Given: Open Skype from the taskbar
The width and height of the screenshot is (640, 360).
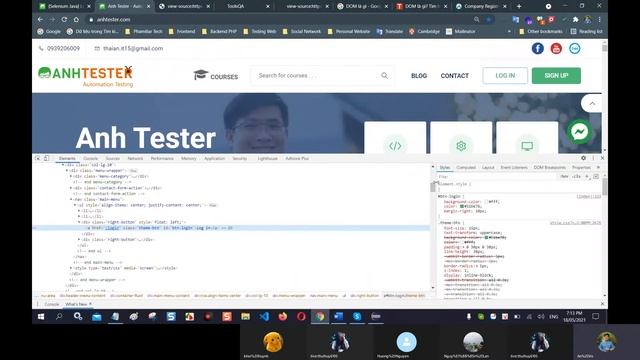Looking at the screenshot, I should coord(357,316).
